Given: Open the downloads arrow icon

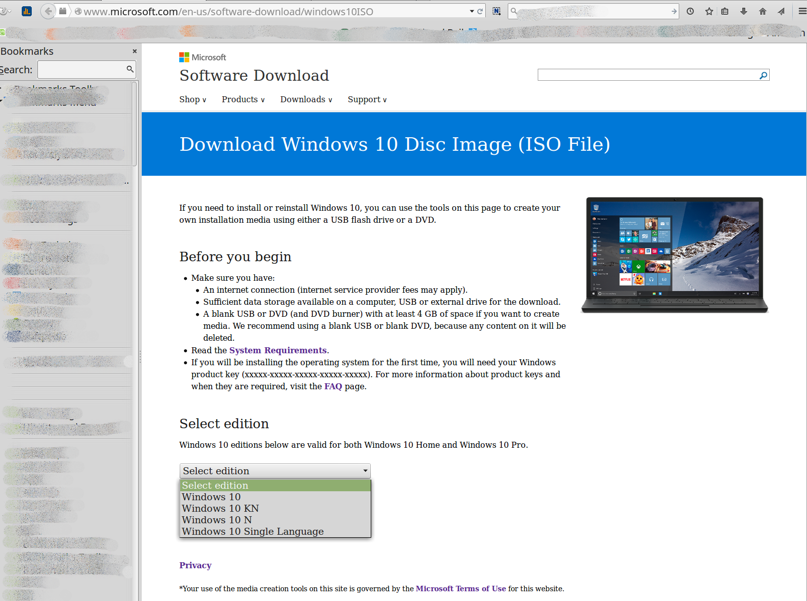Looking at the screenshot, I should (x=744, y=11).
